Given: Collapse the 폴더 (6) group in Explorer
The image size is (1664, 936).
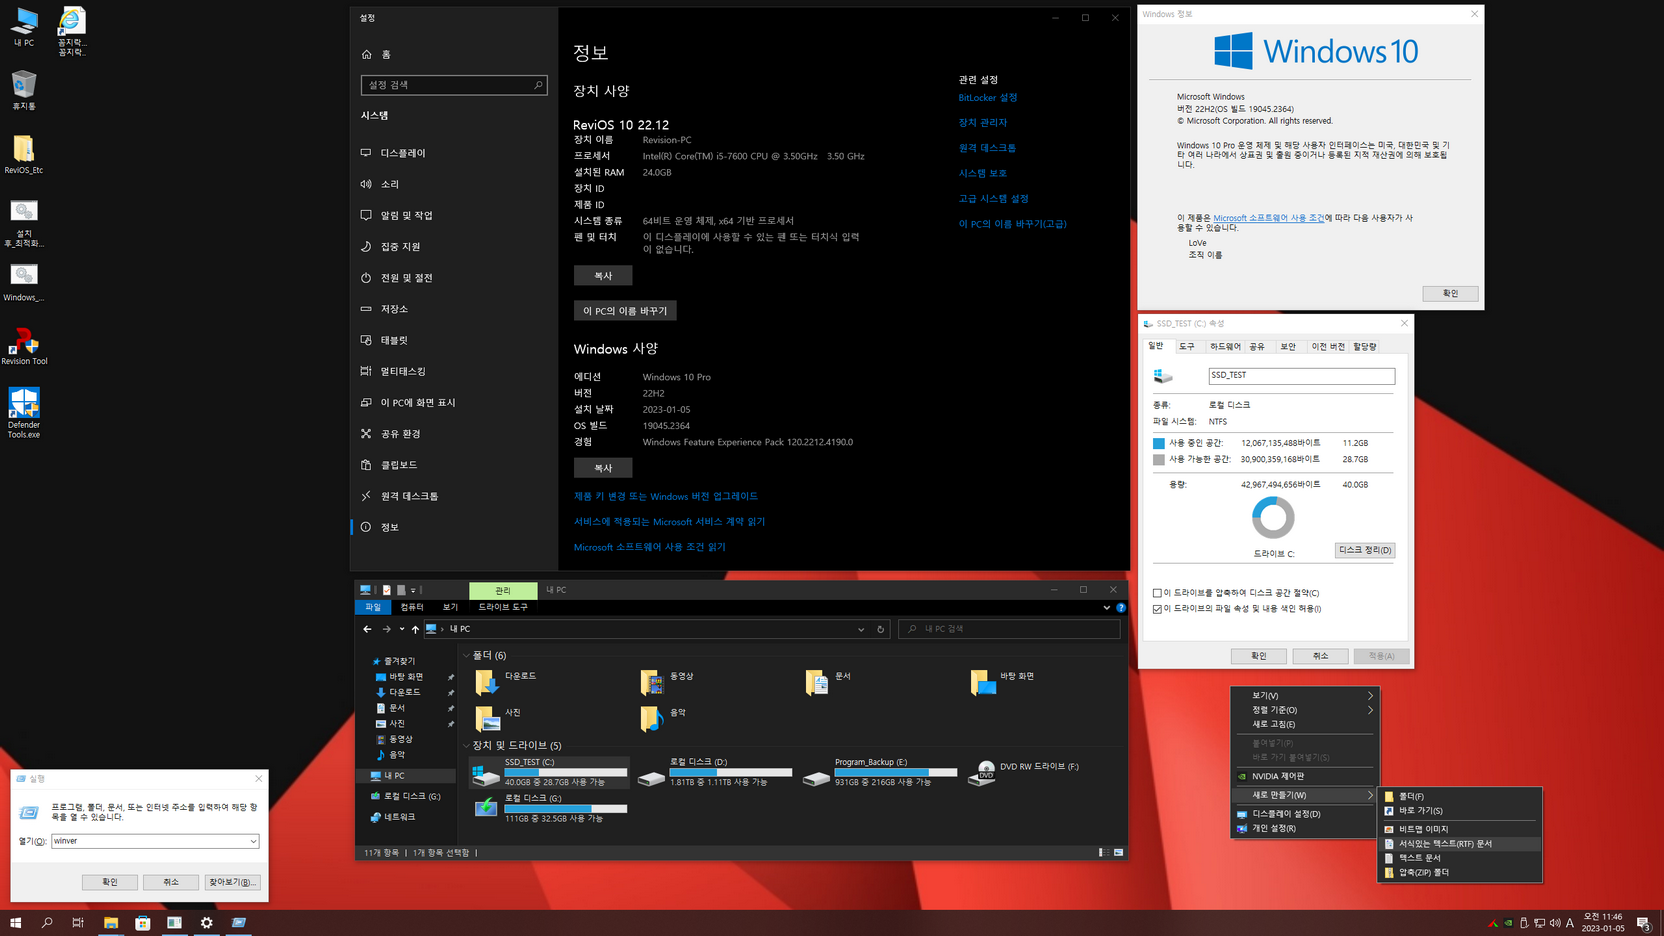Looking at the screenshot, I should (x=466, y=656).
